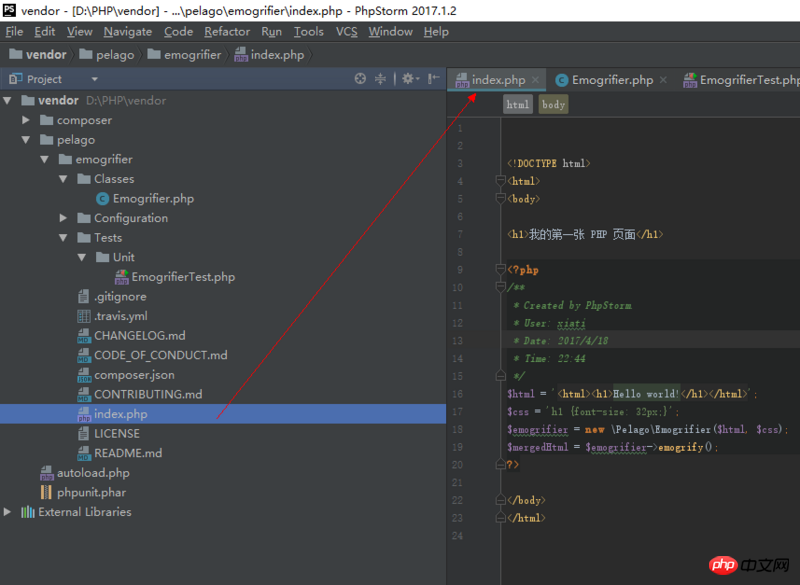Open the Tools menu

click(309, 32)
